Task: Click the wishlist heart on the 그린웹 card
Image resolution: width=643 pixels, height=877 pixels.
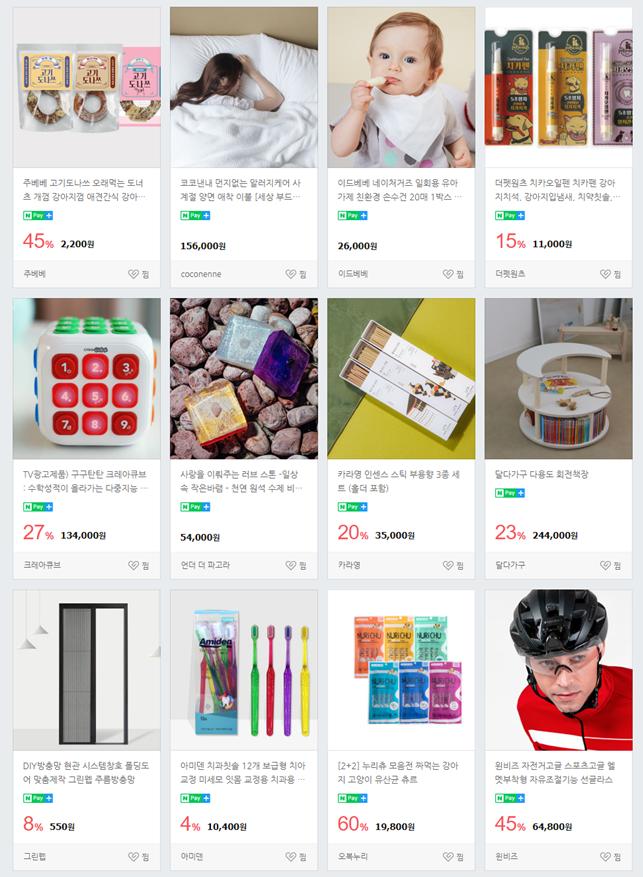Action: point(138,857)
